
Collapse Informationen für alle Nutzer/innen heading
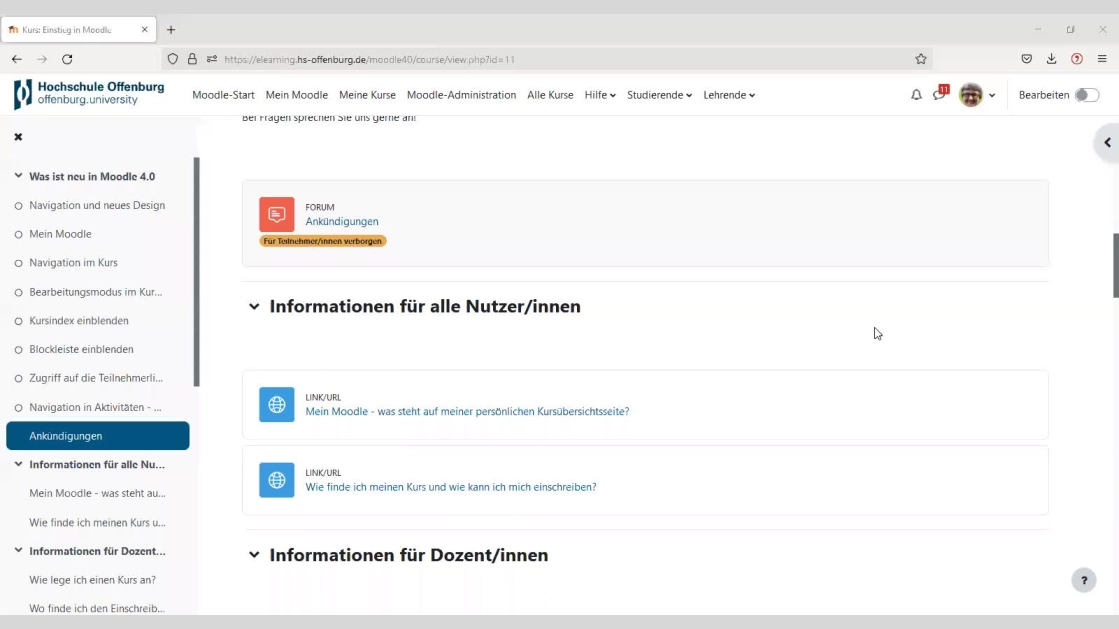[x=254, y=306]
